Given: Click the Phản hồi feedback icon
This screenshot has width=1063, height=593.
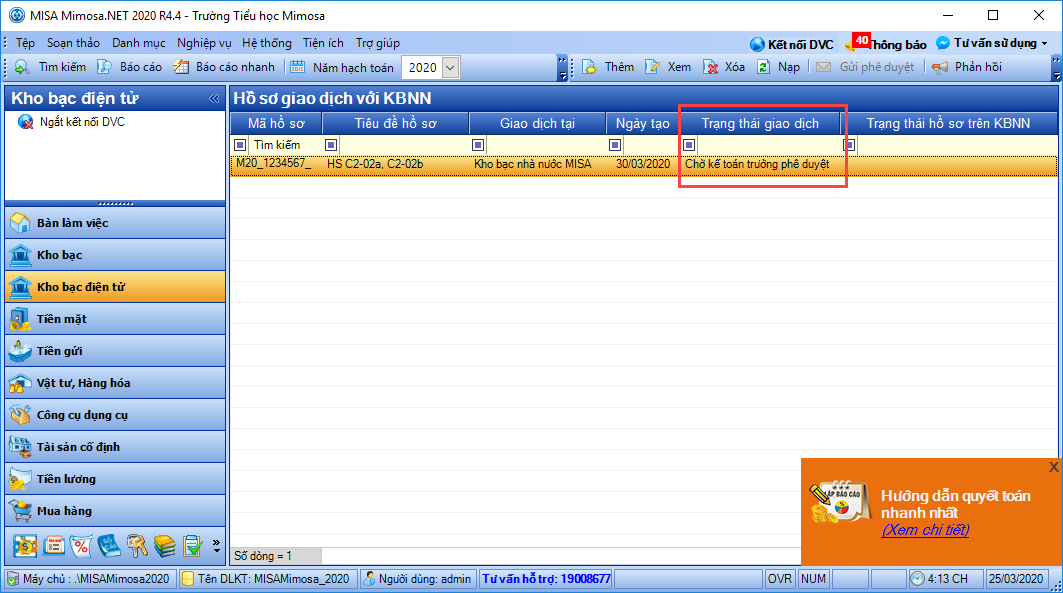Looking at the screenshot, I should (x=940, y=67).
